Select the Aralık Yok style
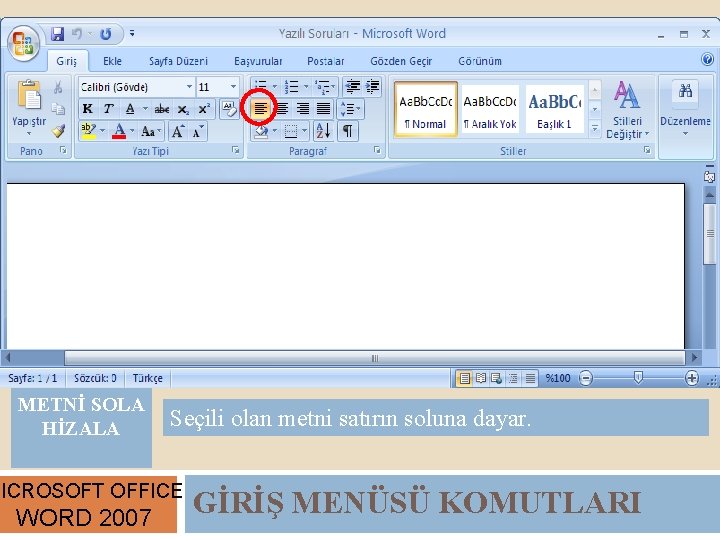Screen dimensions: 720x540 click(490, 110)
